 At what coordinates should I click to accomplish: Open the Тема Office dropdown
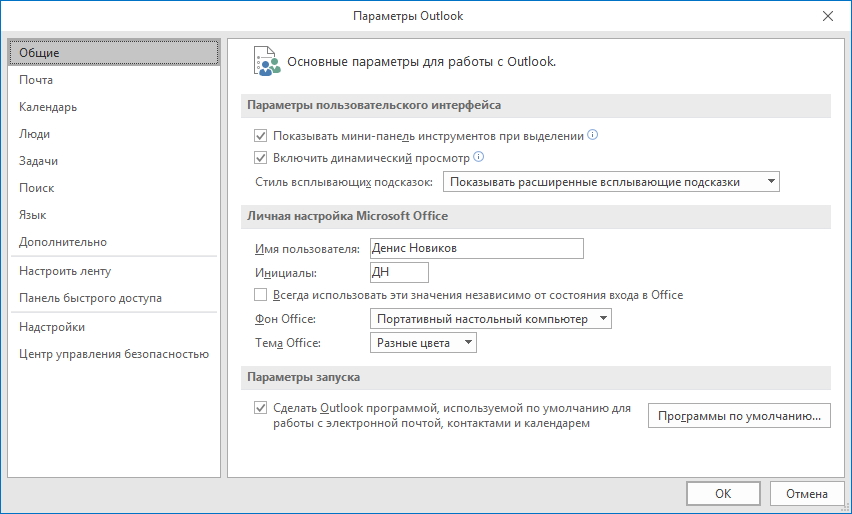423,343
